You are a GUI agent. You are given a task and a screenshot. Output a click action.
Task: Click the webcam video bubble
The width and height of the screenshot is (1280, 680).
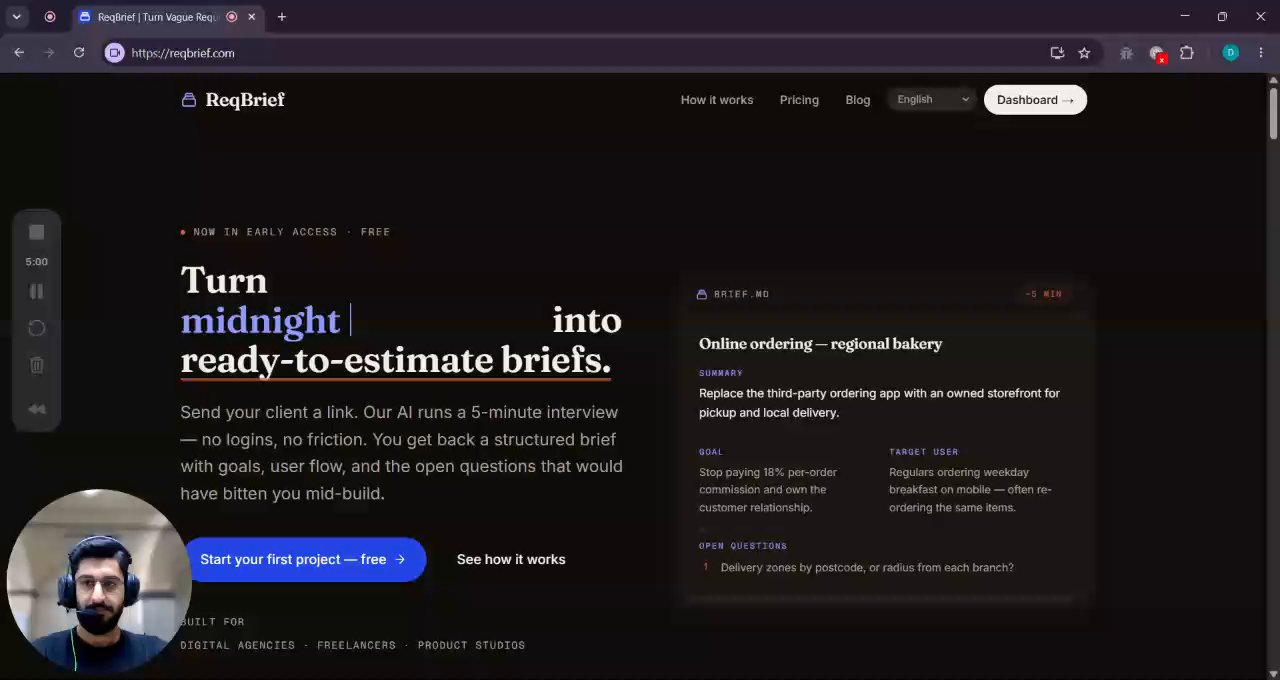tap(98, 582)
